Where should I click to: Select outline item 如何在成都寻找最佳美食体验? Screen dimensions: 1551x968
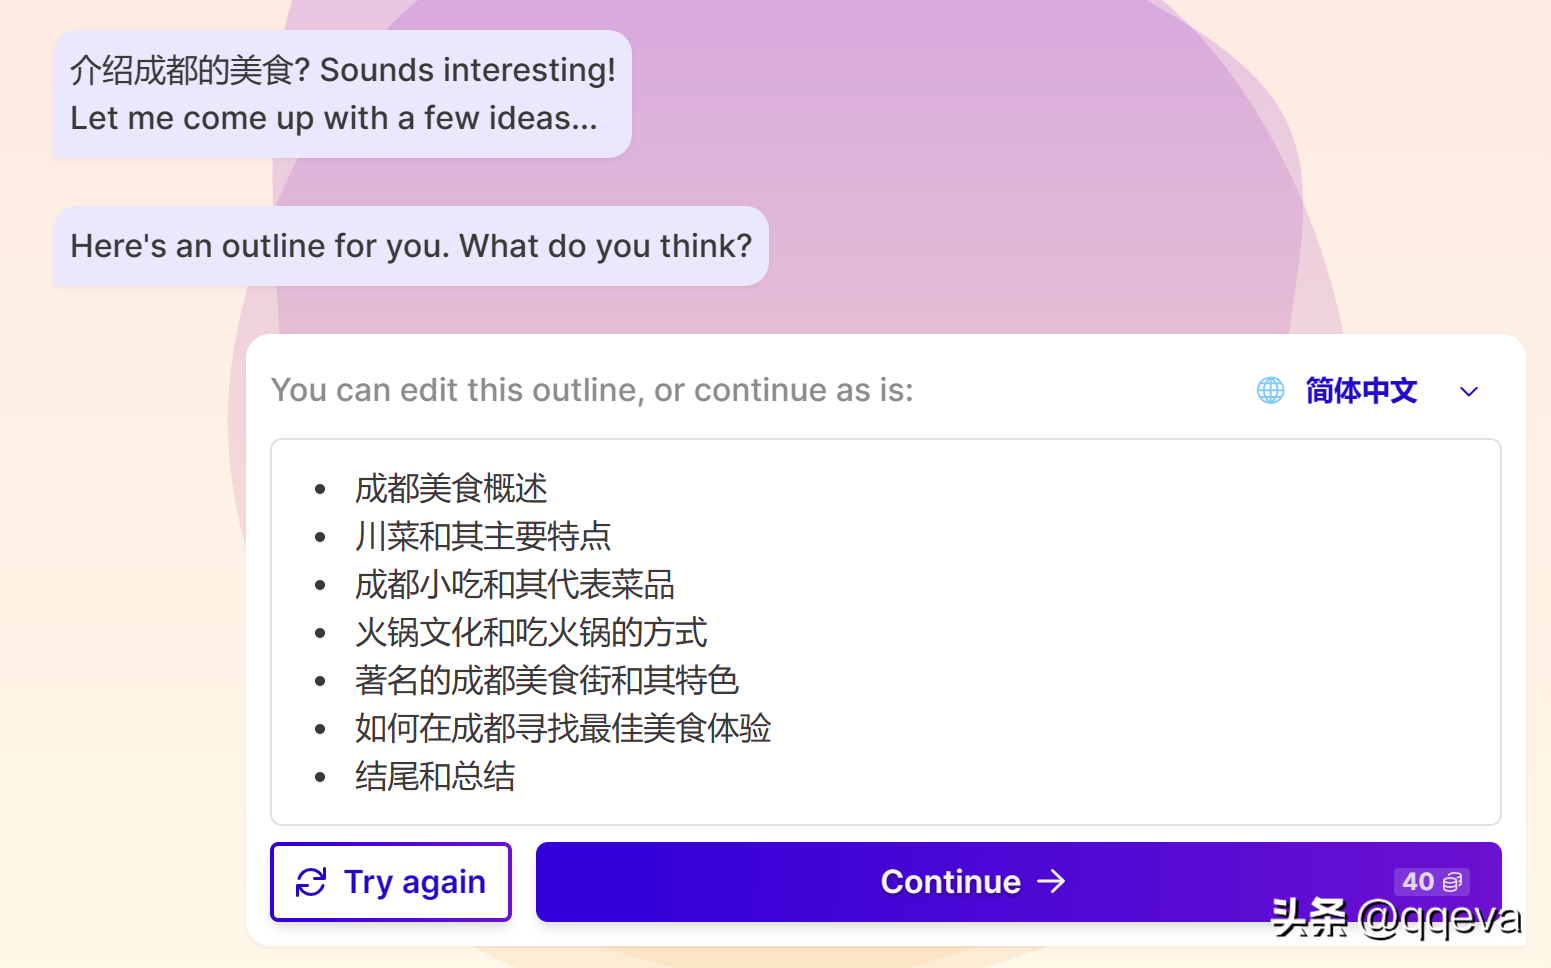(563, 728)
